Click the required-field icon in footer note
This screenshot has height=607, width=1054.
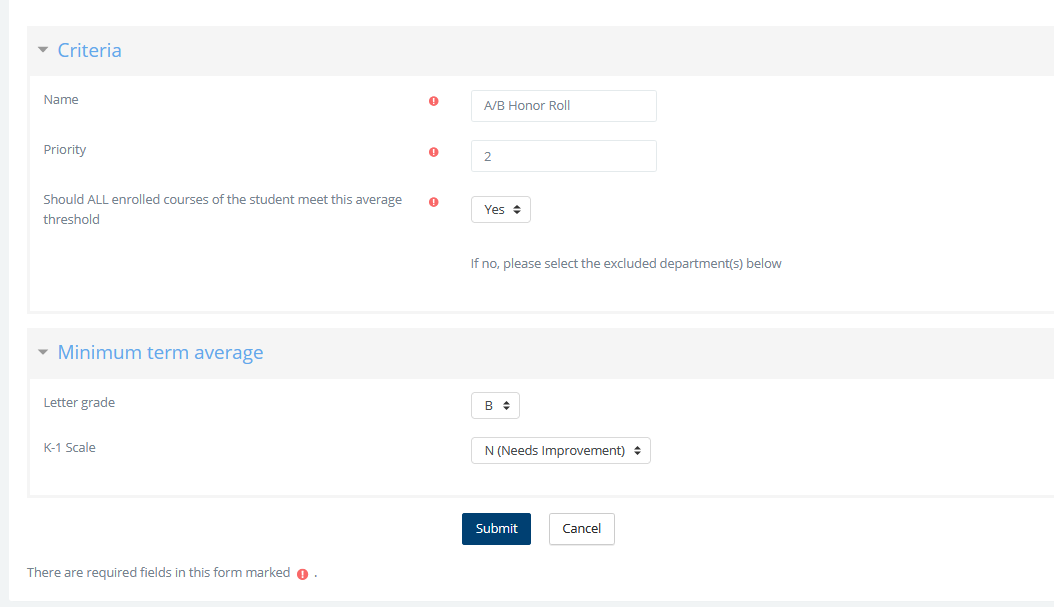coord(302,574)
